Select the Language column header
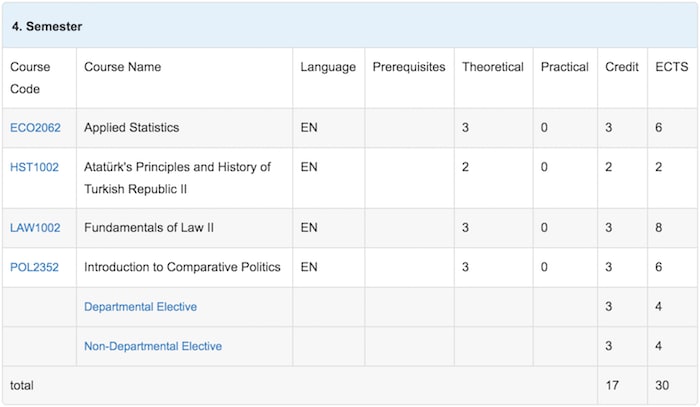 point(327,68)
